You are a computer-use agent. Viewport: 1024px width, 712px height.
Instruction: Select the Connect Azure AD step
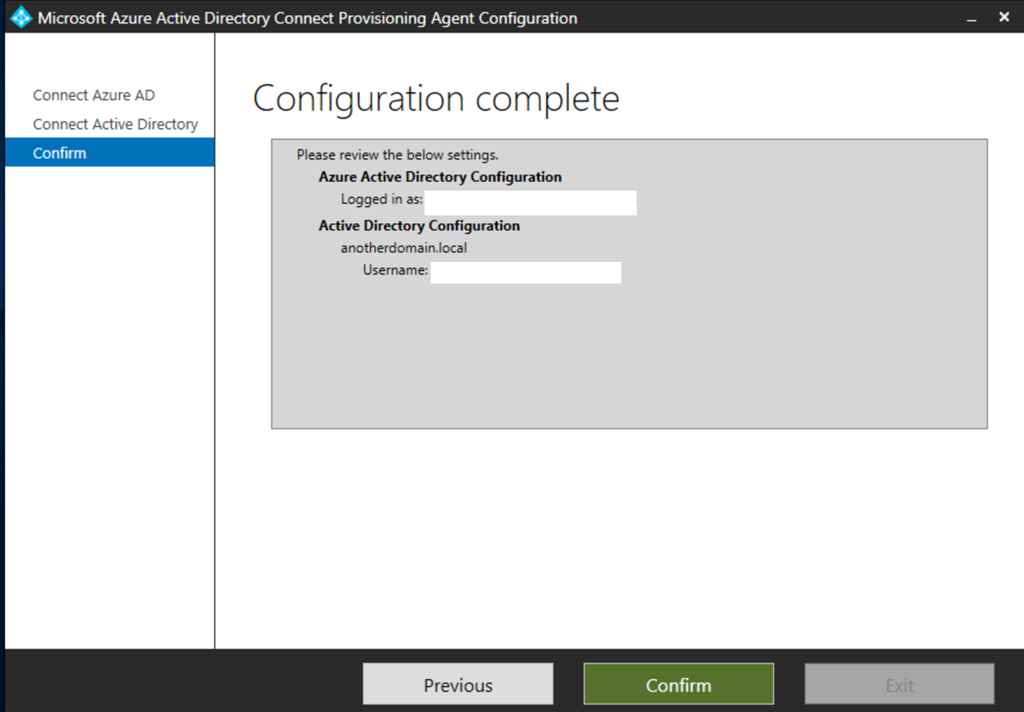94,95
